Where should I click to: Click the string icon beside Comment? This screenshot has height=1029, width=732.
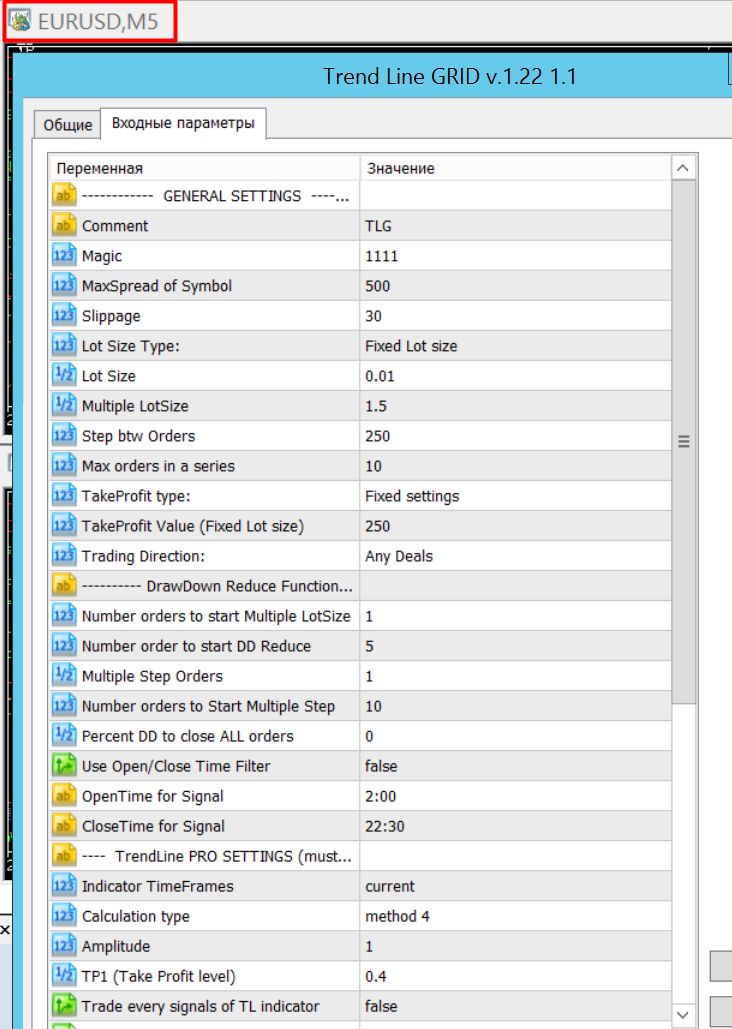(64, 225)
